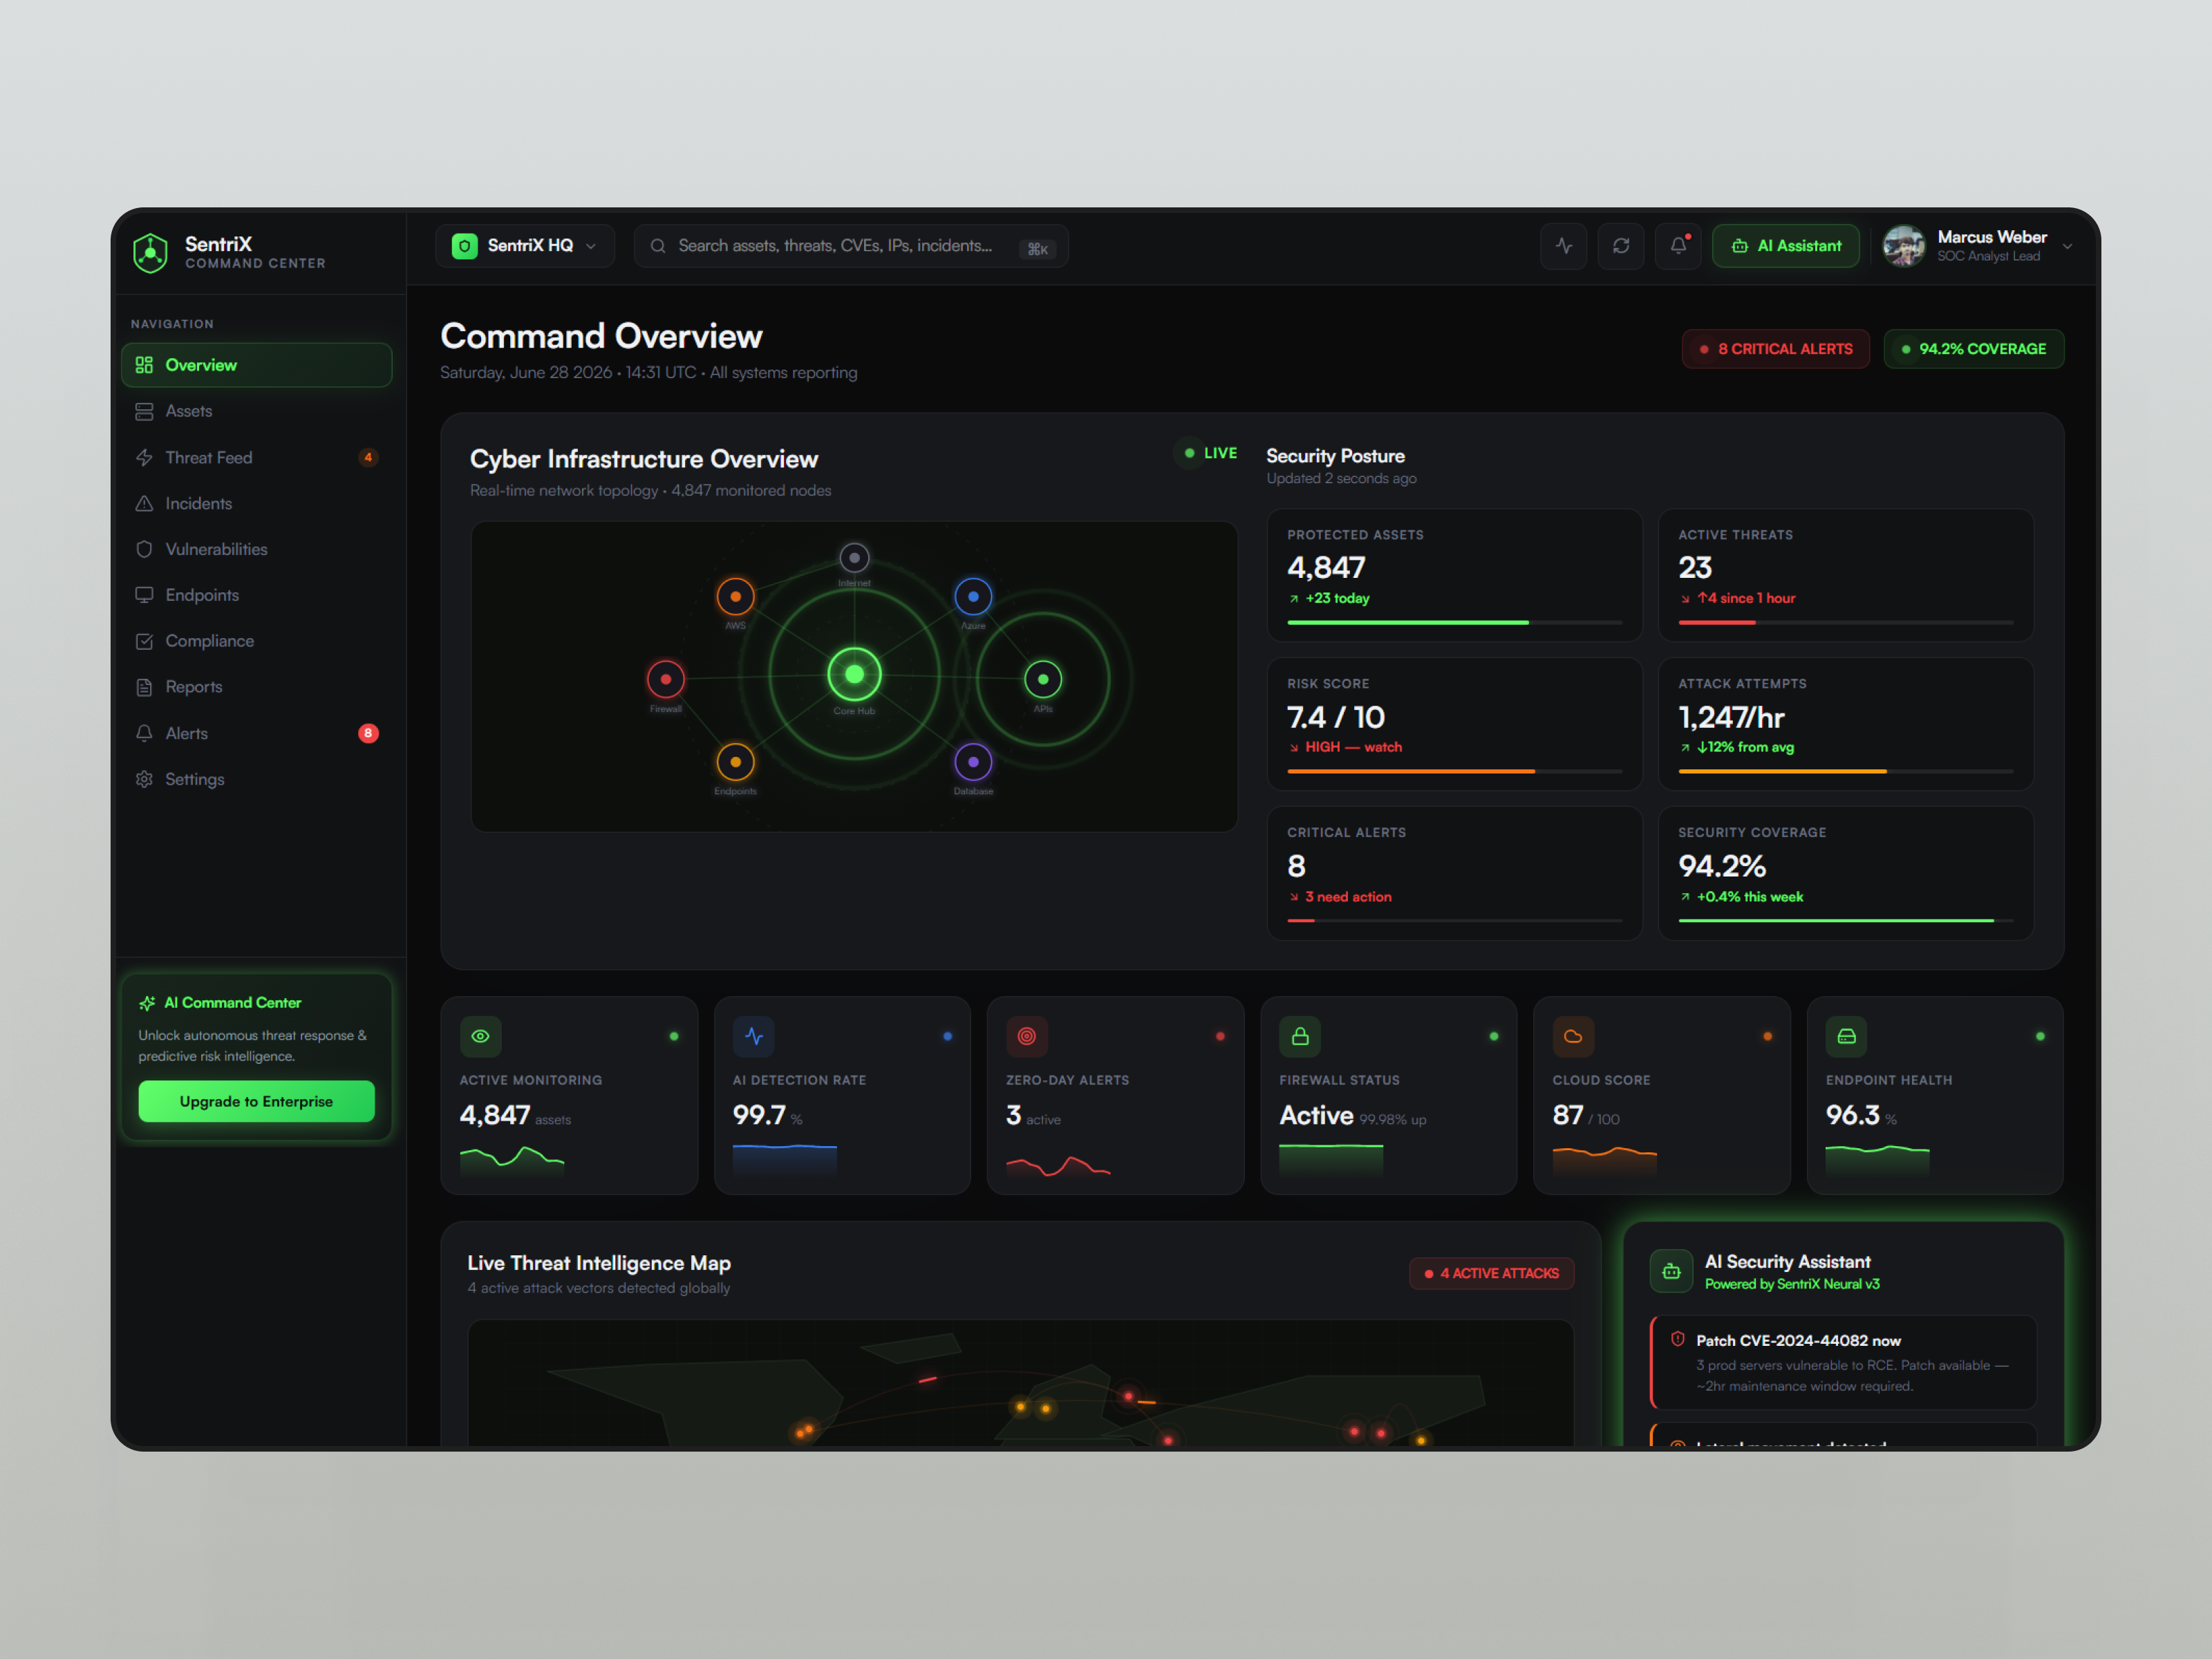The height and width of the screenshot is (1659, 2212).
Task: Click the Upgrade to Enterprise button
Action: [257, 1101]
